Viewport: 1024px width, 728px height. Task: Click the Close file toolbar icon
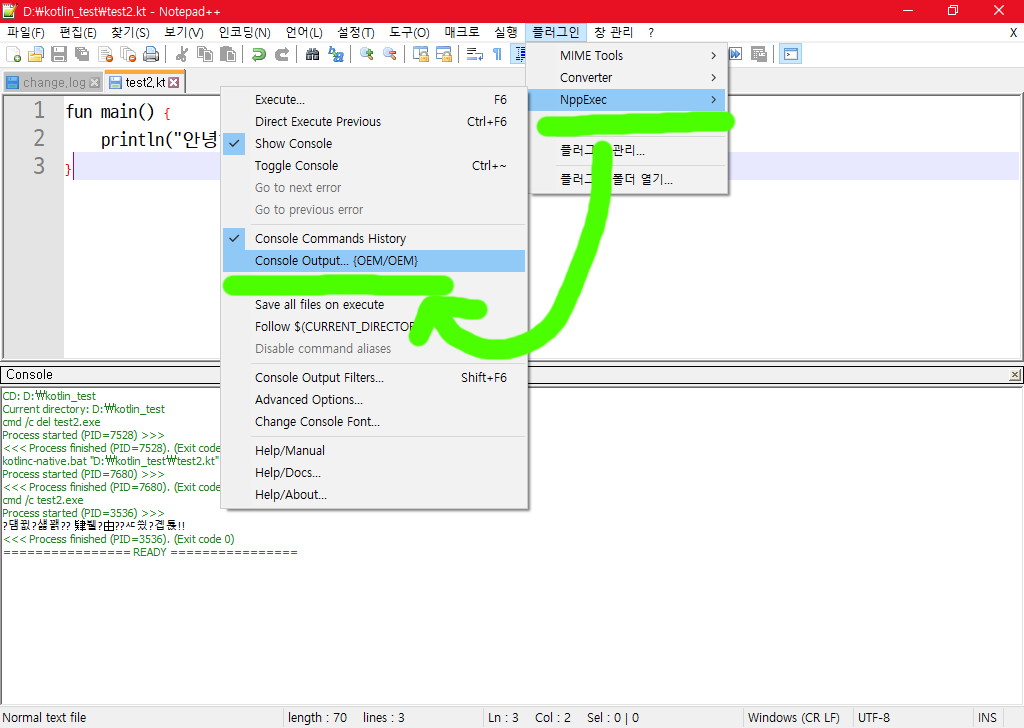click(x=105, y=54)
